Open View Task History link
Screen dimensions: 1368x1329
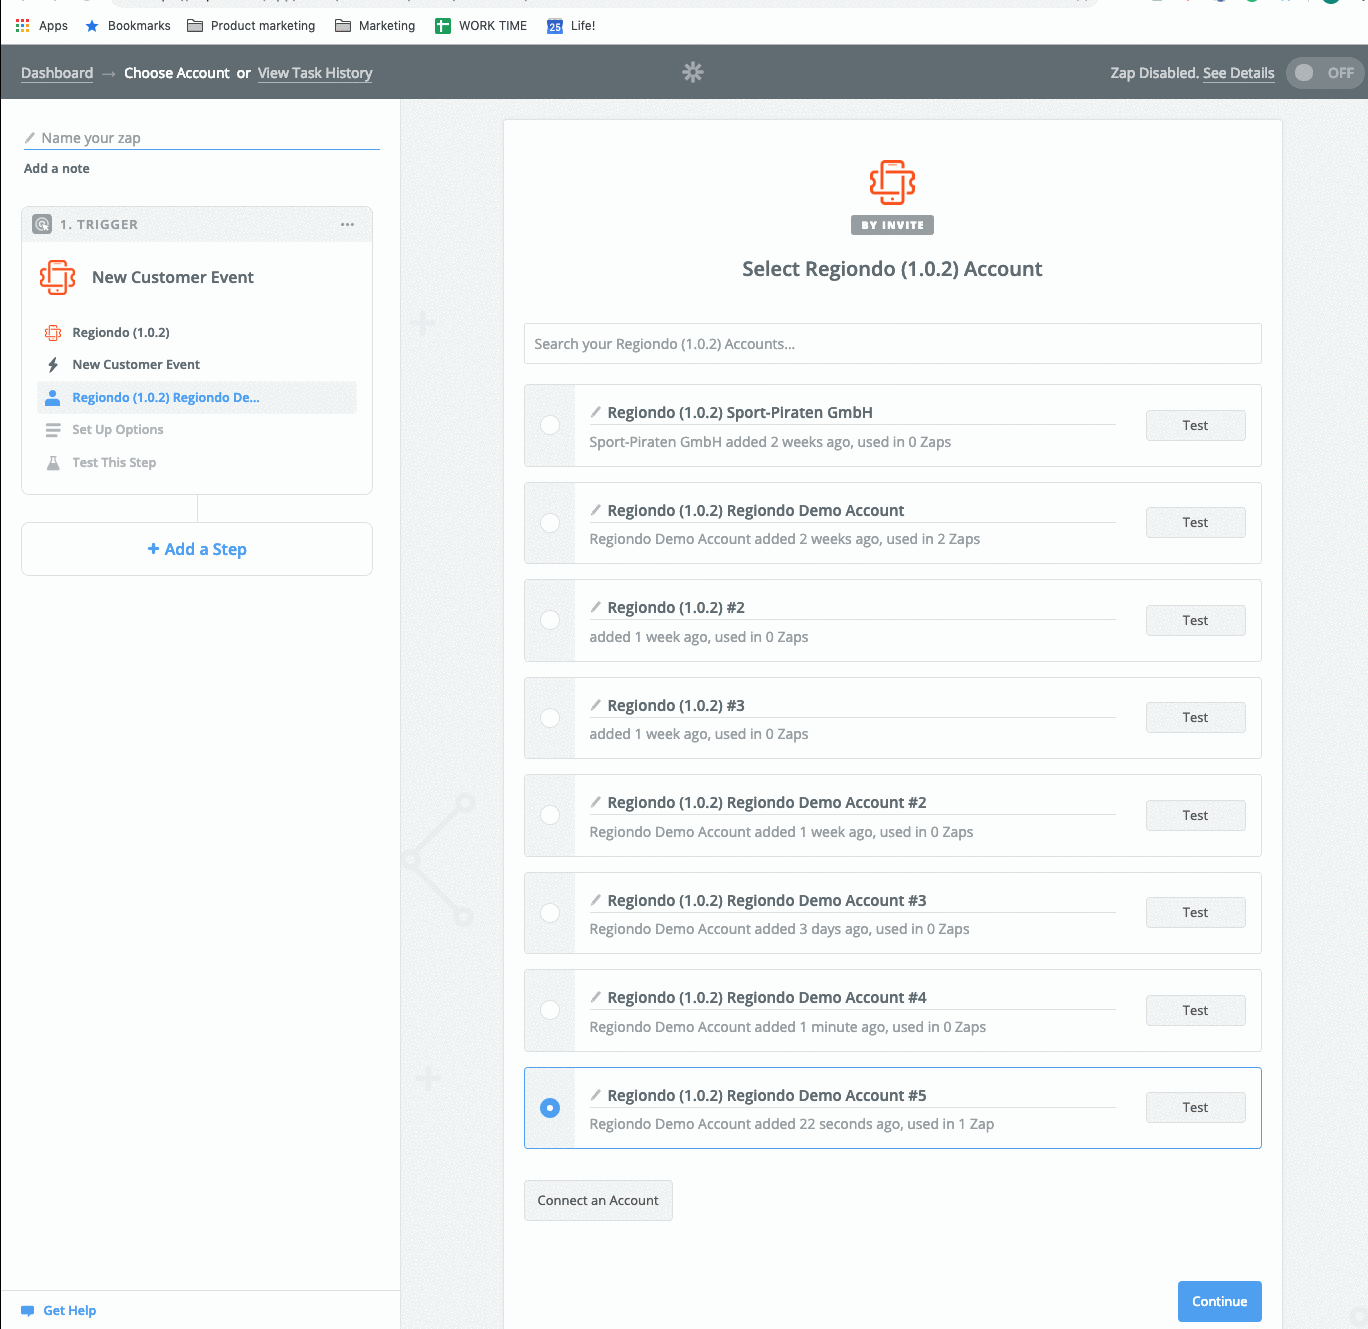[315, 73]
